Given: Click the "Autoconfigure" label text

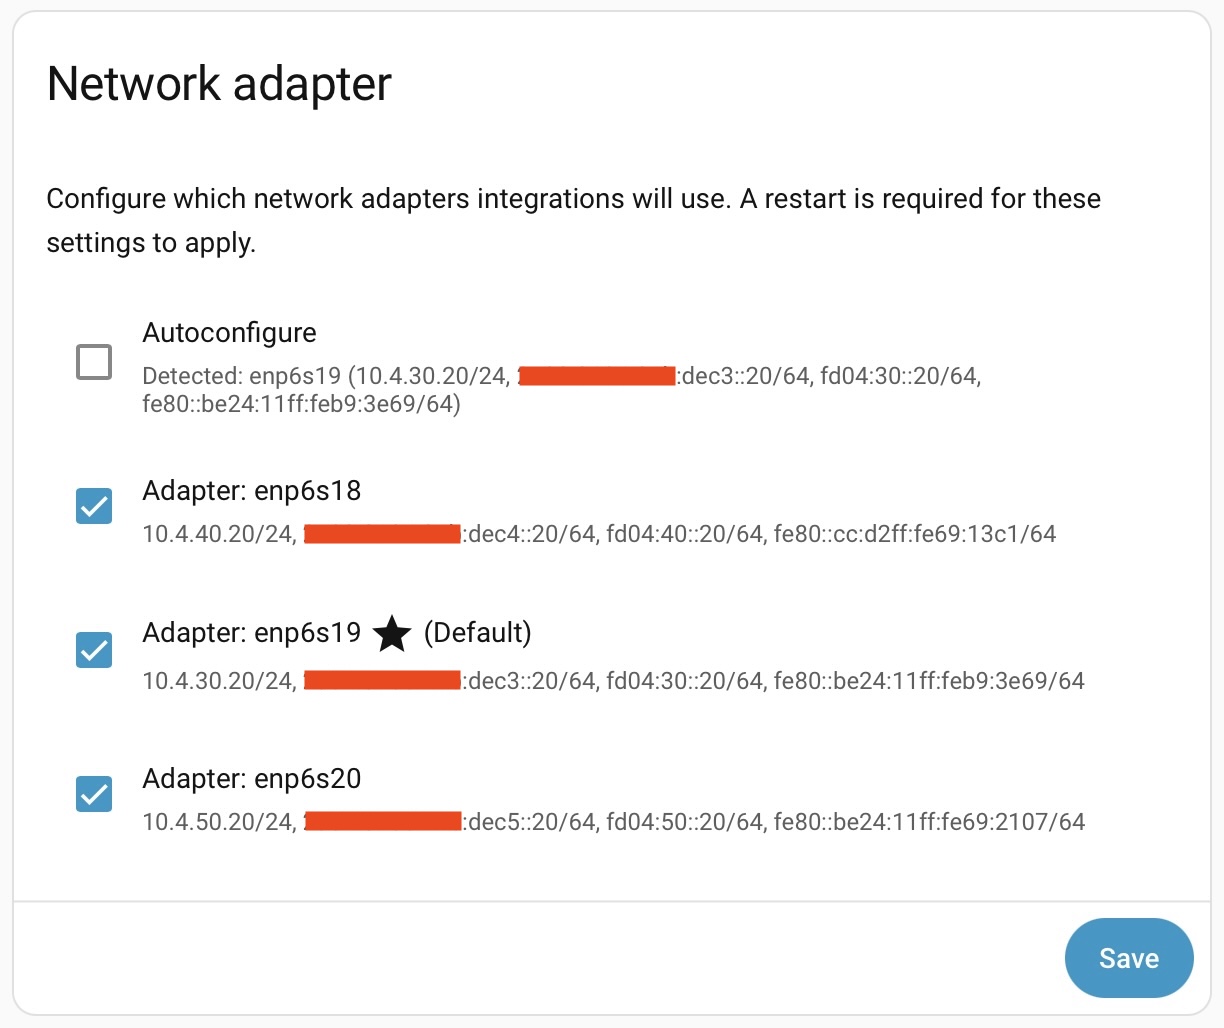Looking at the screenshot, I should click(x=229, y=333).
